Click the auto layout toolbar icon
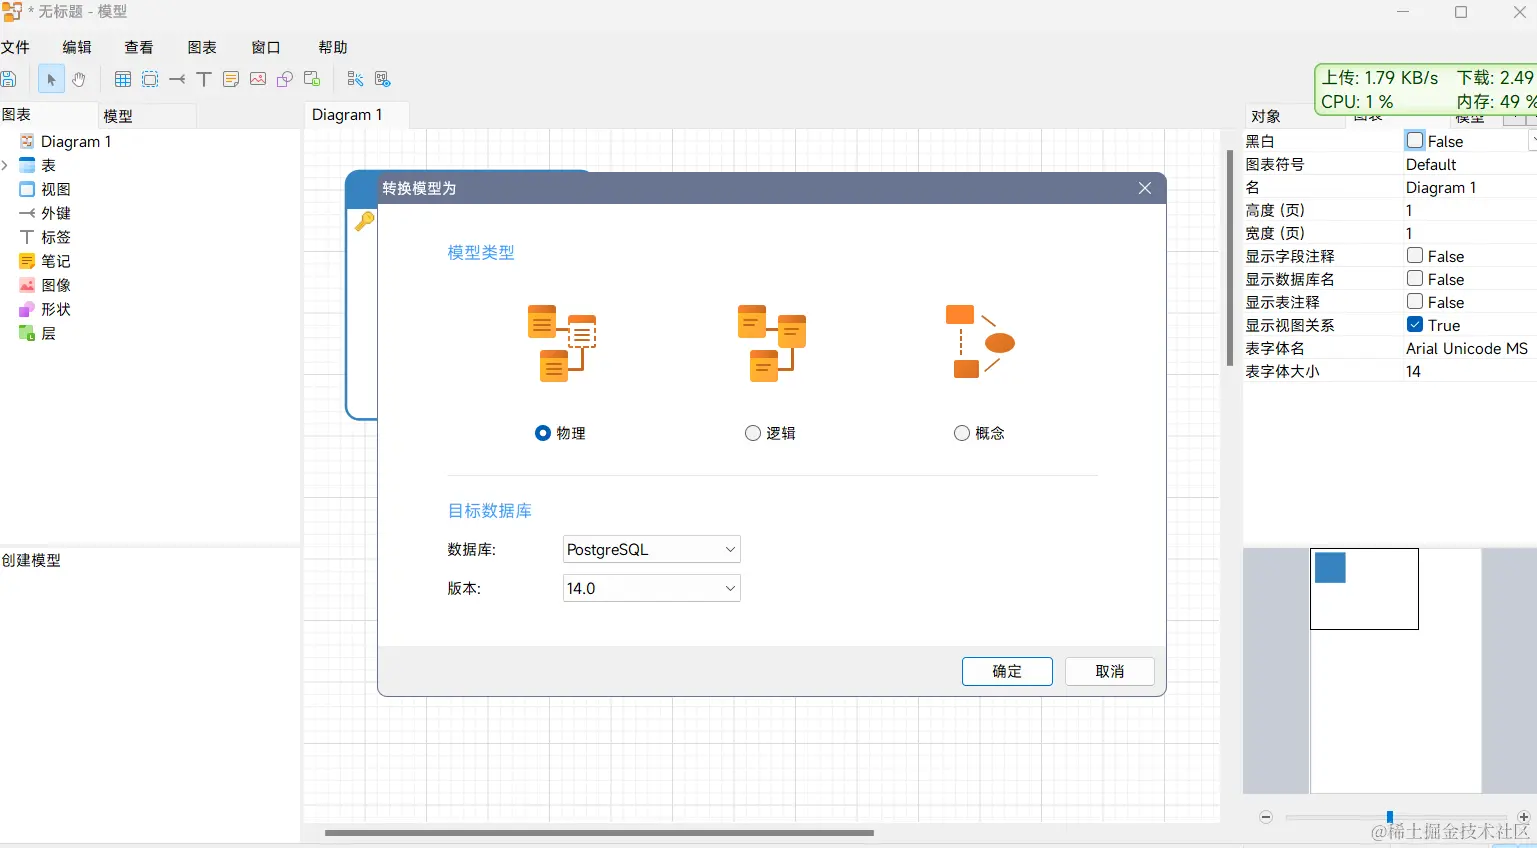Image resolution: width=1537 pixels, height=848 pixels. click(355, 79)
